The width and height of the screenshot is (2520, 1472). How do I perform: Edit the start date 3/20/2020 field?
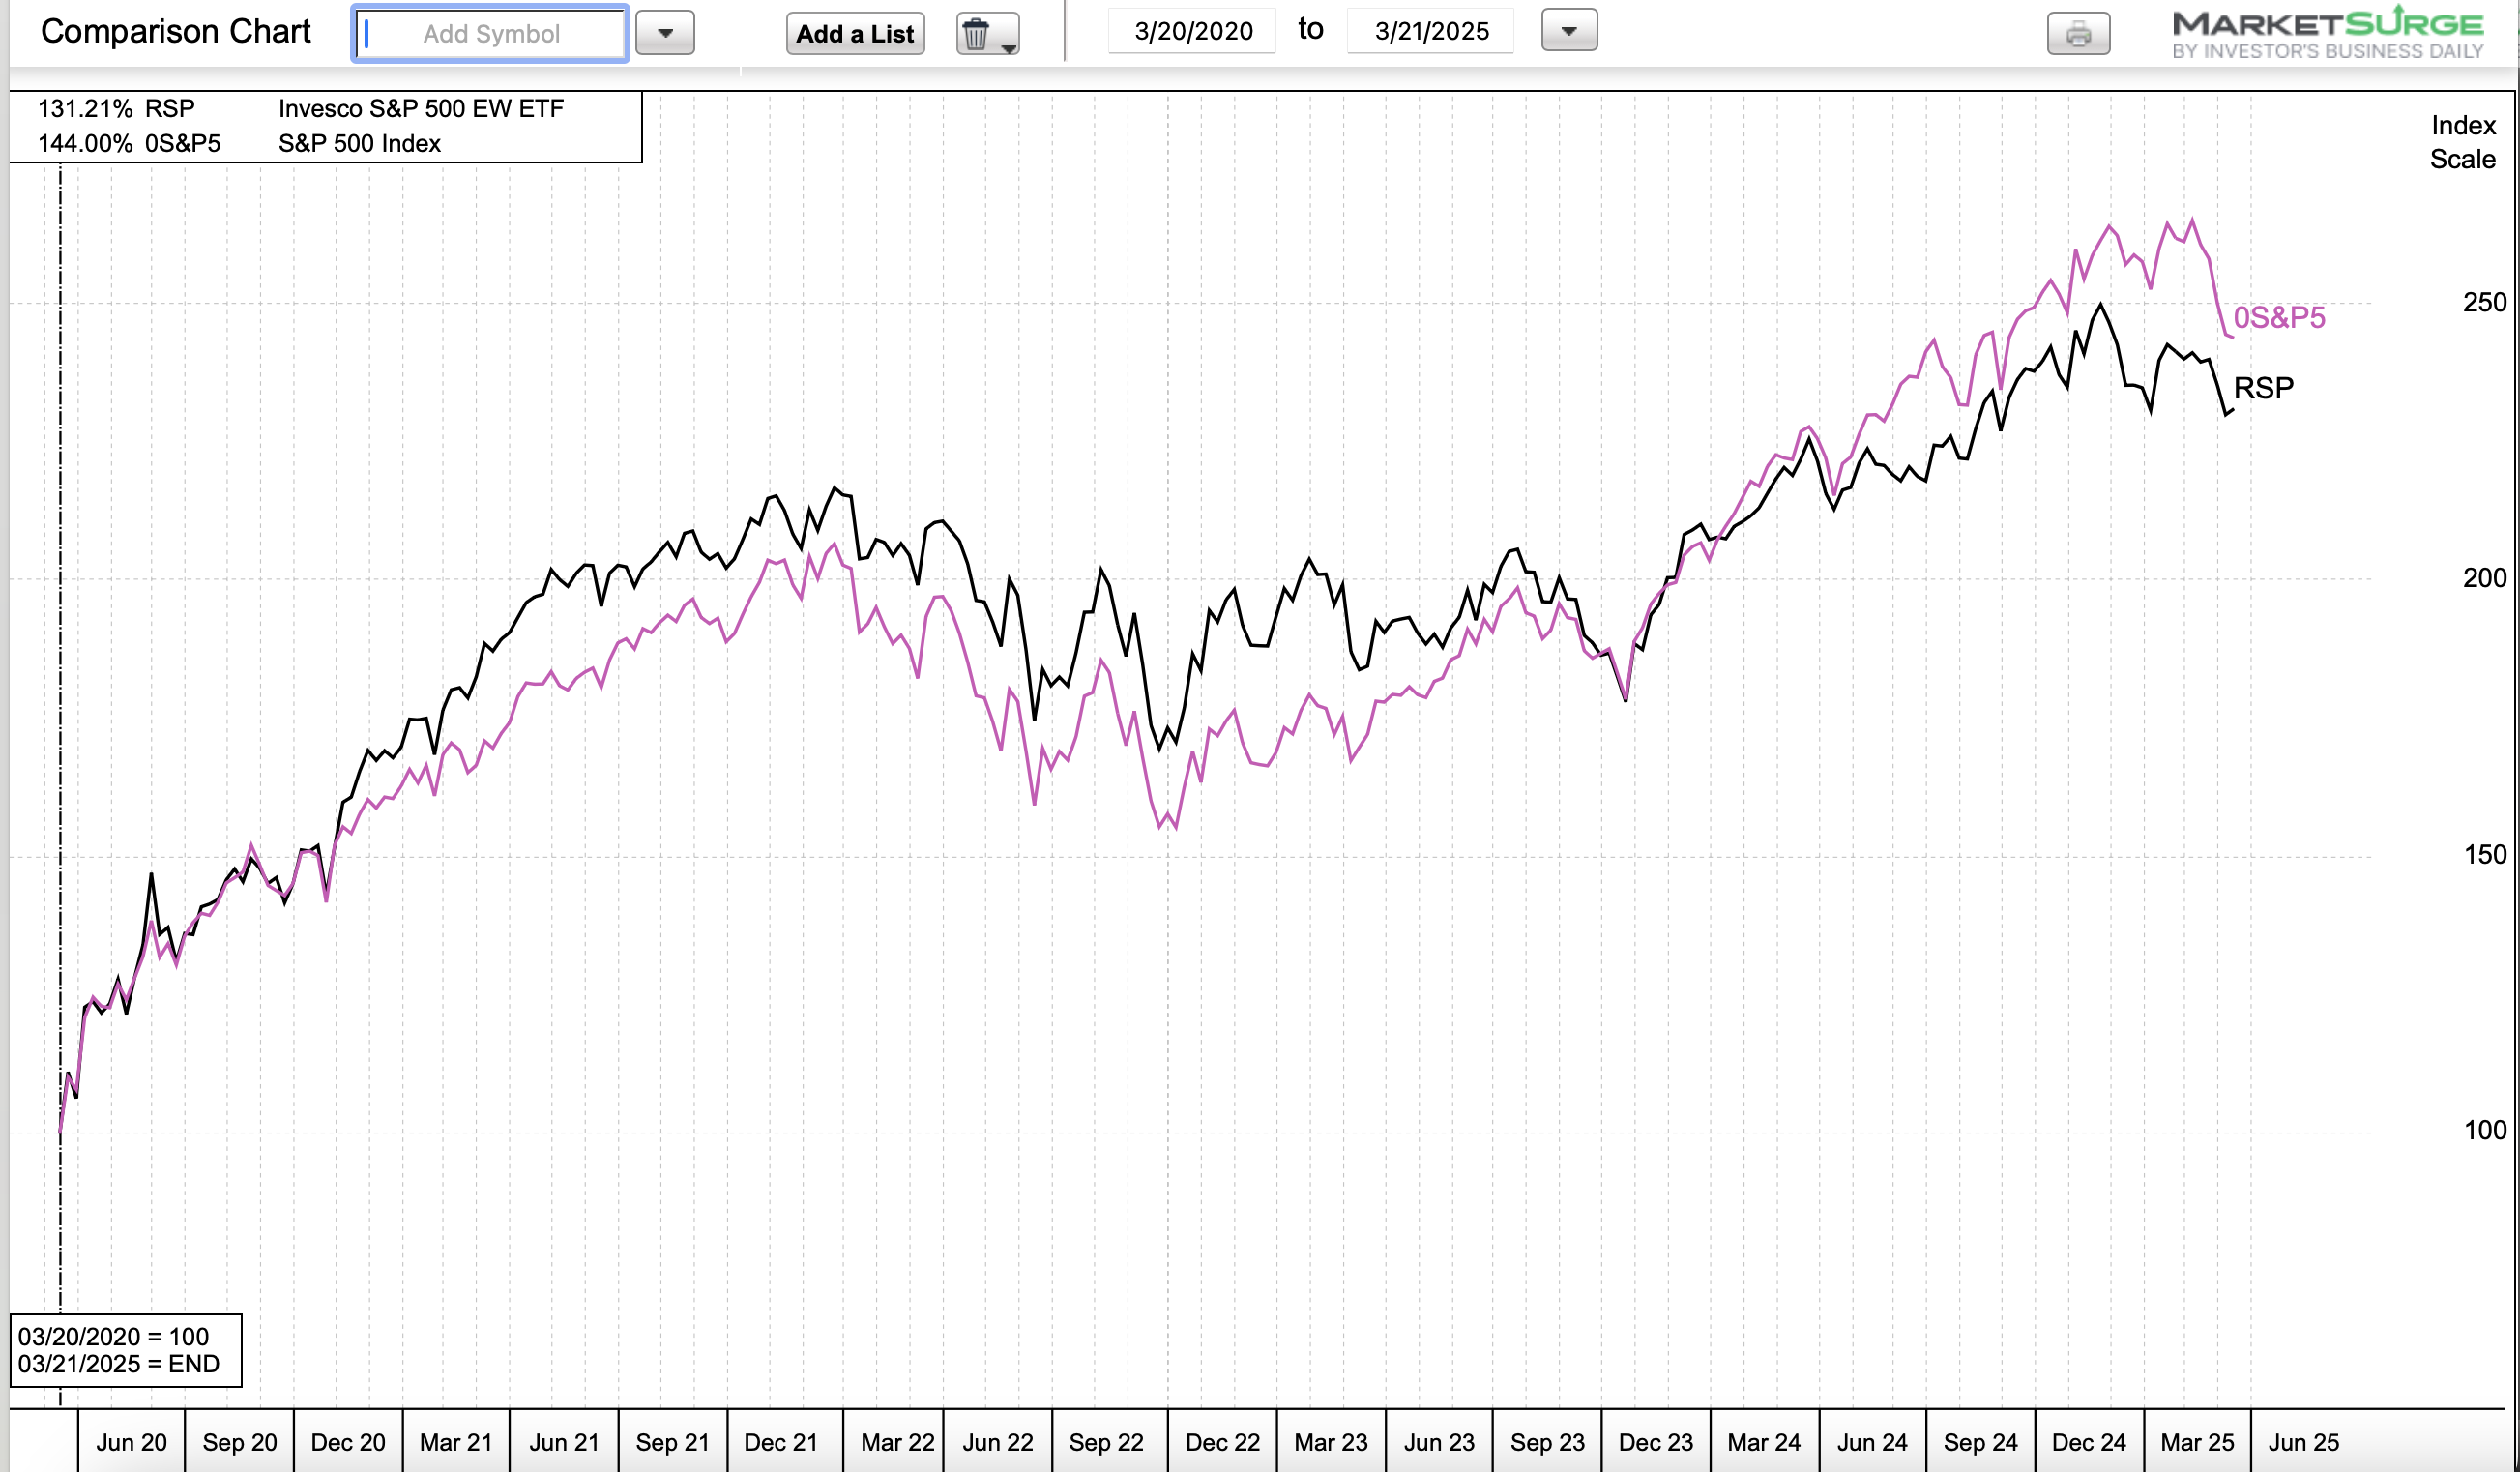[x=1193, y=31]
